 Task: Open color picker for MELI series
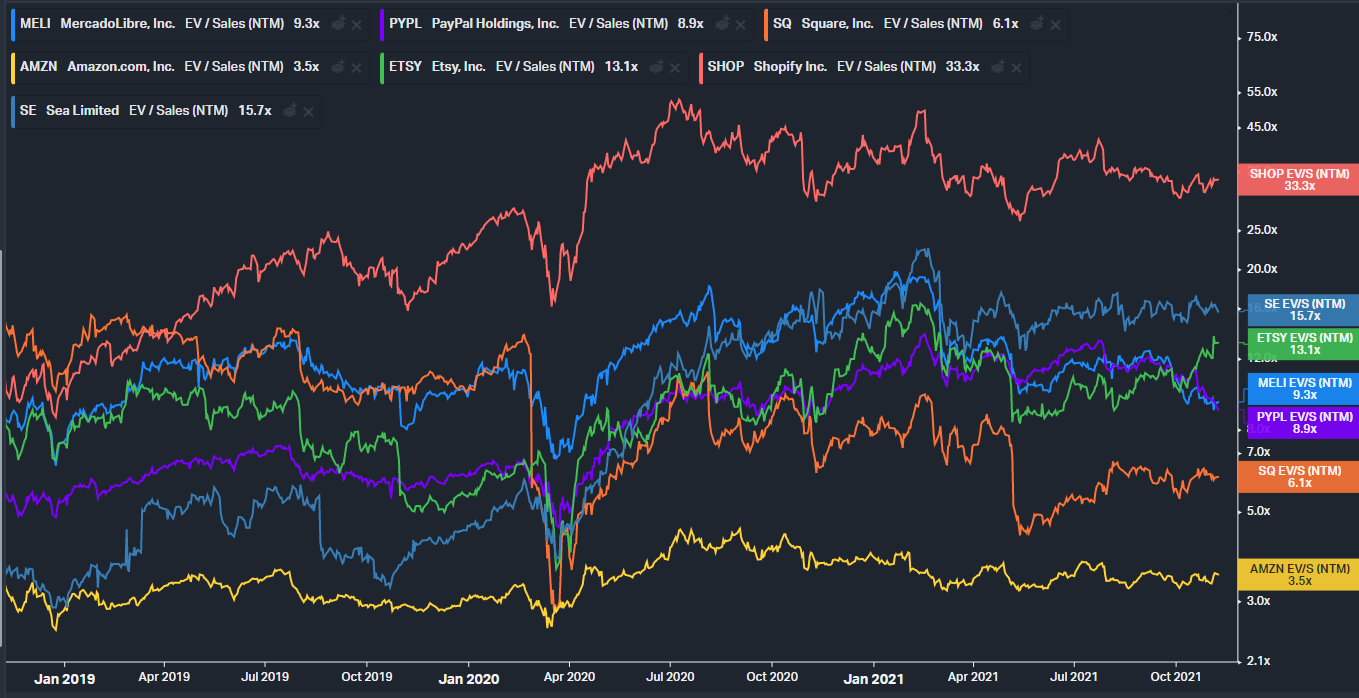pyautogui.click(x=338, y=23)
